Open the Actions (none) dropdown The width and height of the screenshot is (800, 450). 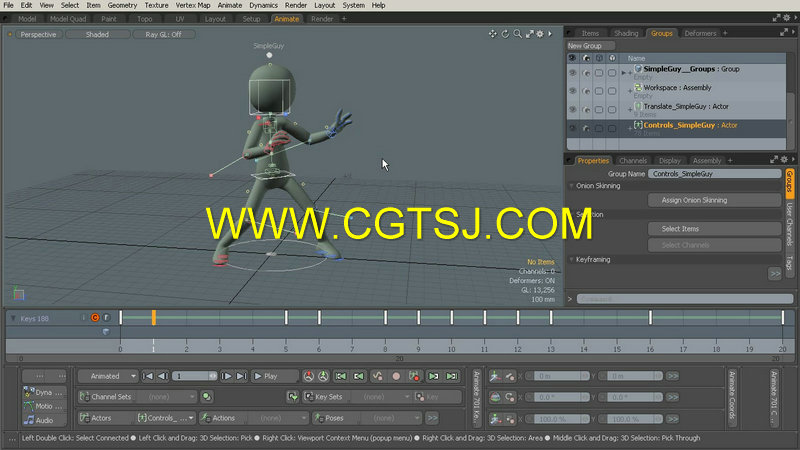[277, 418]
